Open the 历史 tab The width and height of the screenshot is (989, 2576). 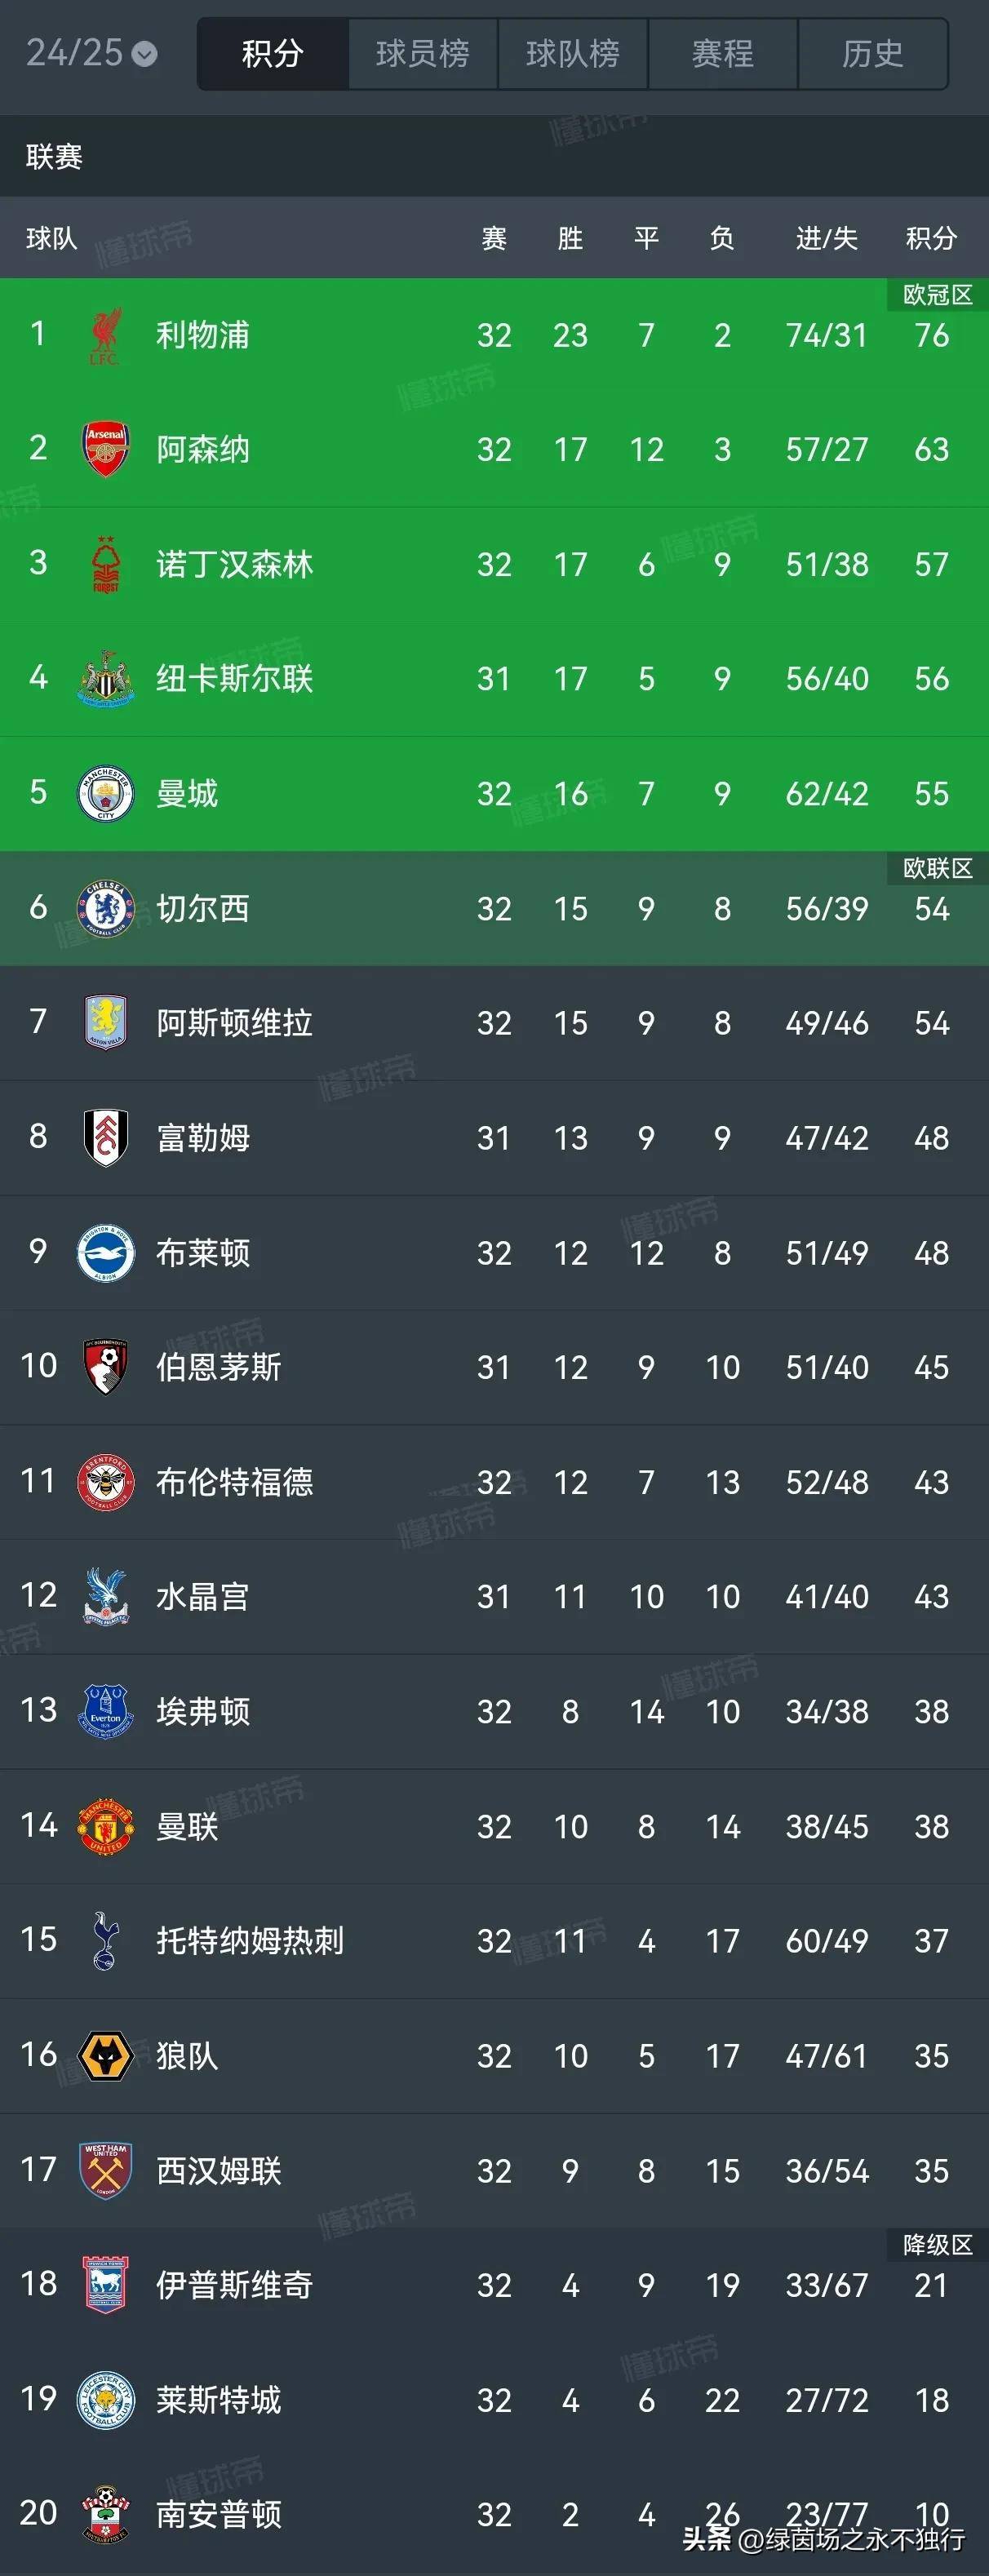[x=872, y=55]
